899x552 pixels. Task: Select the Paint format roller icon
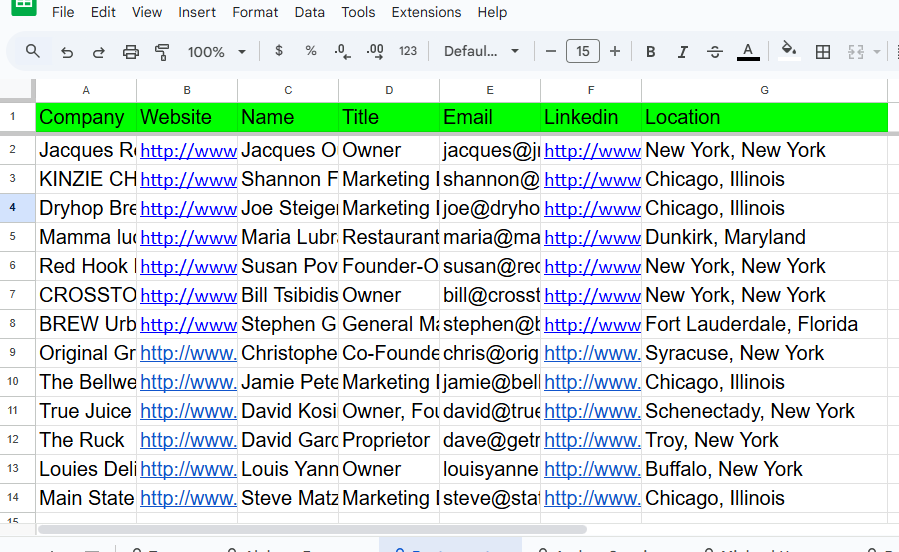(x=162, y=52)
